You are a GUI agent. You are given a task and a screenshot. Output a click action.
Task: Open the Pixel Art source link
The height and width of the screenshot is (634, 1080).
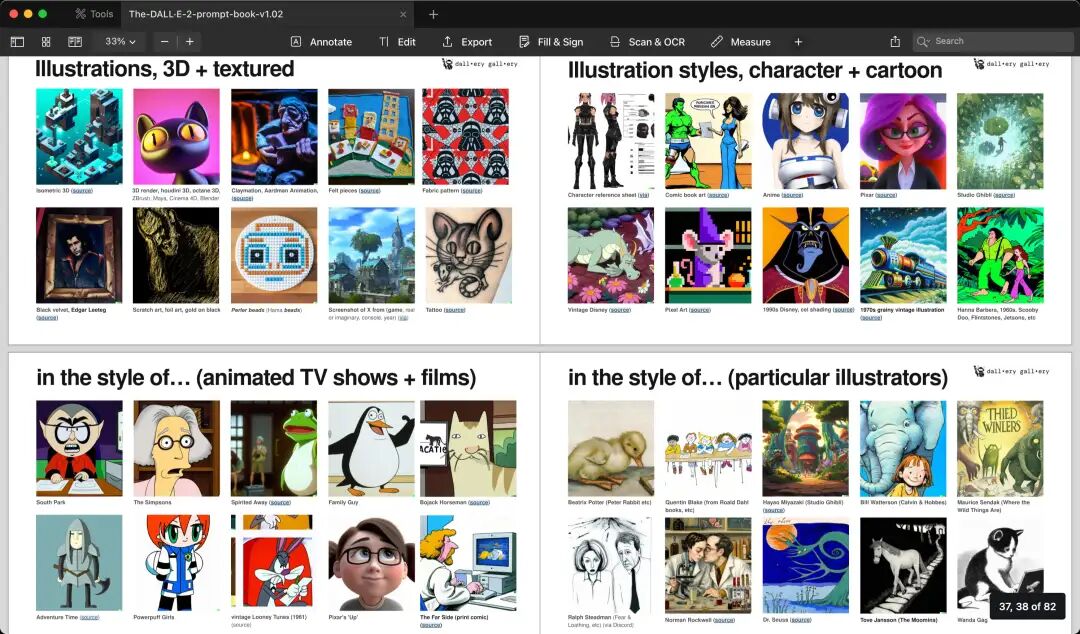click(700, 310)
